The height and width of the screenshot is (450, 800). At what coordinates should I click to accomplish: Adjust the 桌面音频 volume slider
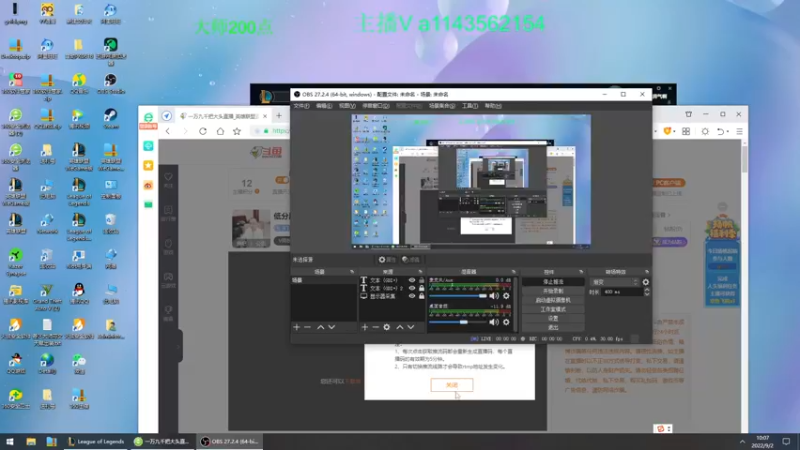[x=458, y=322]
